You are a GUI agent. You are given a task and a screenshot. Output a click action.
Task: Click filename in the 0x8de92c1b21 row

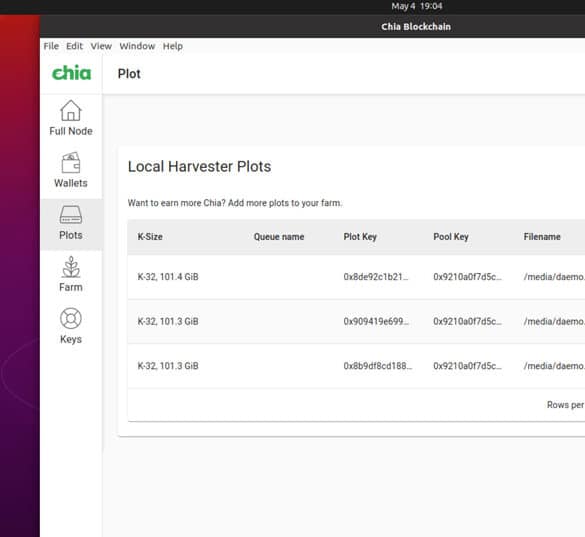tap(554, 277)
